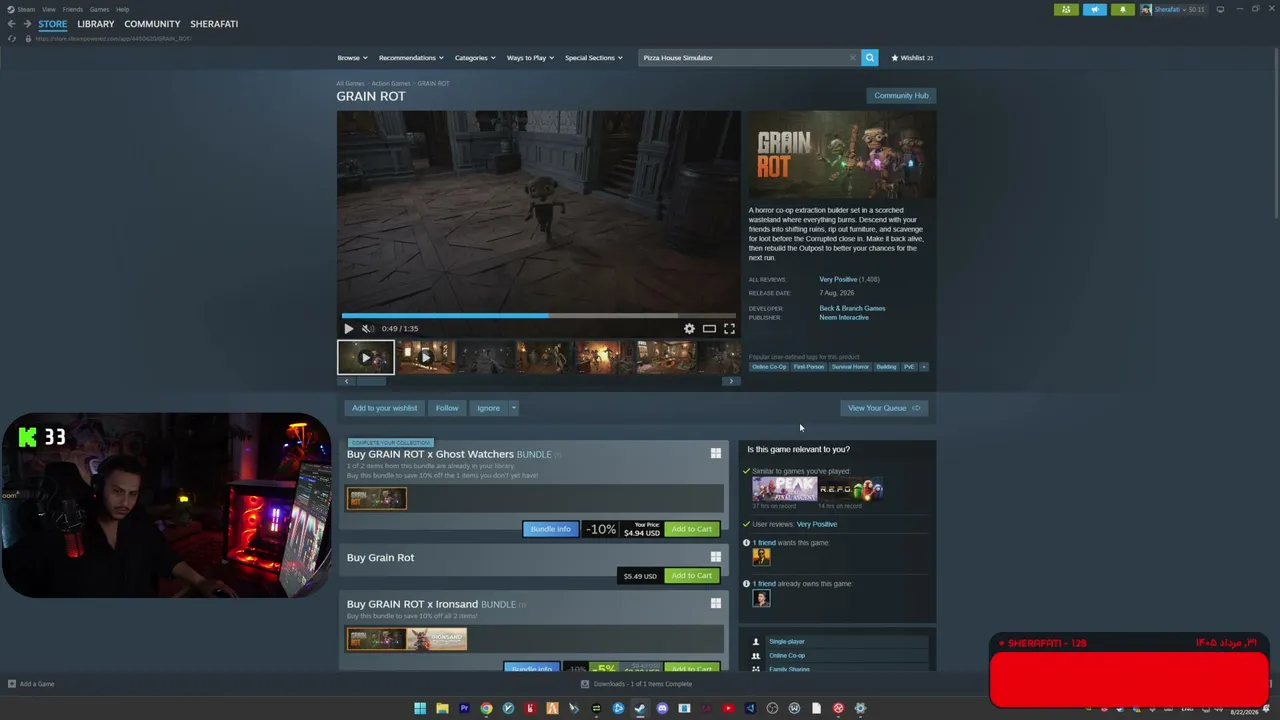Unmute the trailer volume
Image resolution: width=1280 pixels, height=720 pixels.
(368, 328)
